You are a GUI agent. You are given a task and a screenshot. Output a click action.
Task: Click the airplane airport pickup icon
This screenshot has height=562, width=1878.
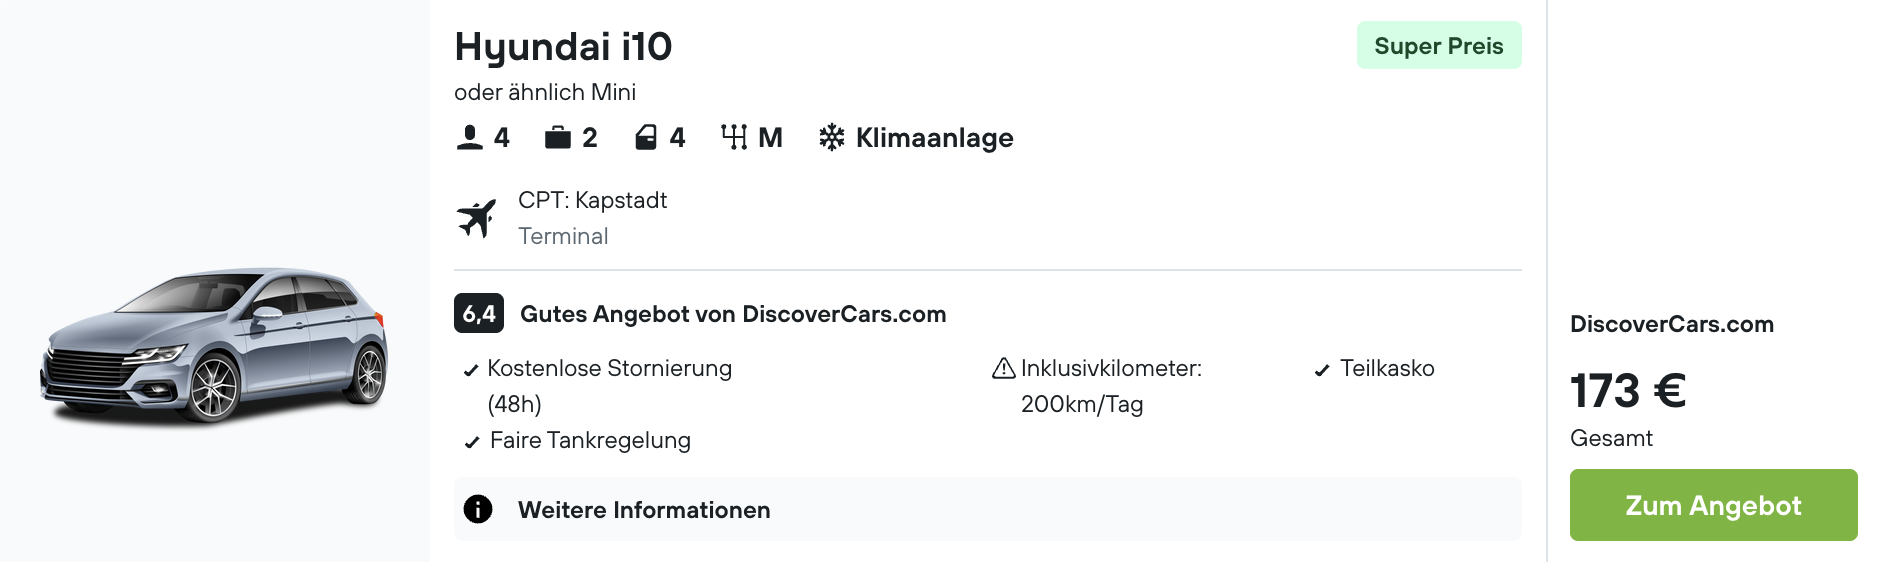tap(477, 218)
